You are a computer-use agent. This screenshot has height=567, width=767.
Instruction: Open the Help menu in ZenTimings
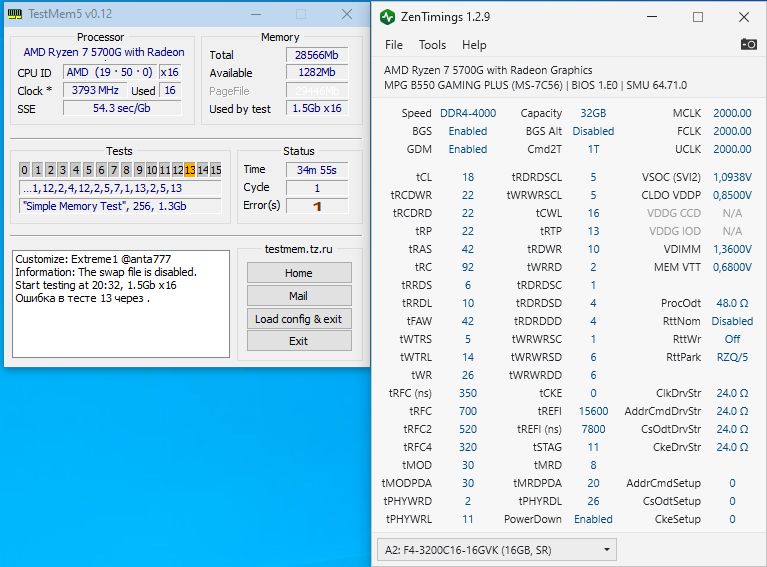pyautogui.click(x=474, y=45)
